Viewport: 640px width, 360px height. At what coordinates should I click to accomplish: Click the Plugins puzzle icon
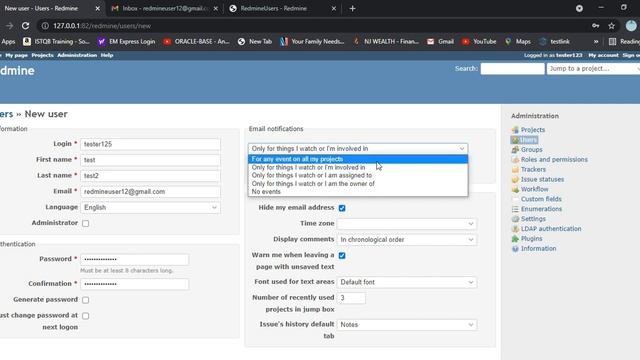[515, 239]
